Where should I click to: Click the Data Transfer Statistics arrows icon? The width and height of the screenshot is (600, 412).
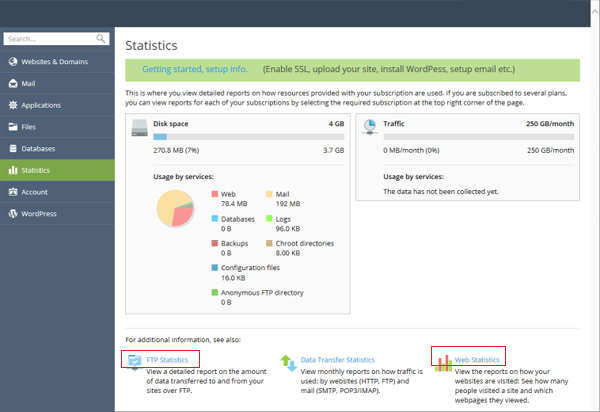[288, 362]
